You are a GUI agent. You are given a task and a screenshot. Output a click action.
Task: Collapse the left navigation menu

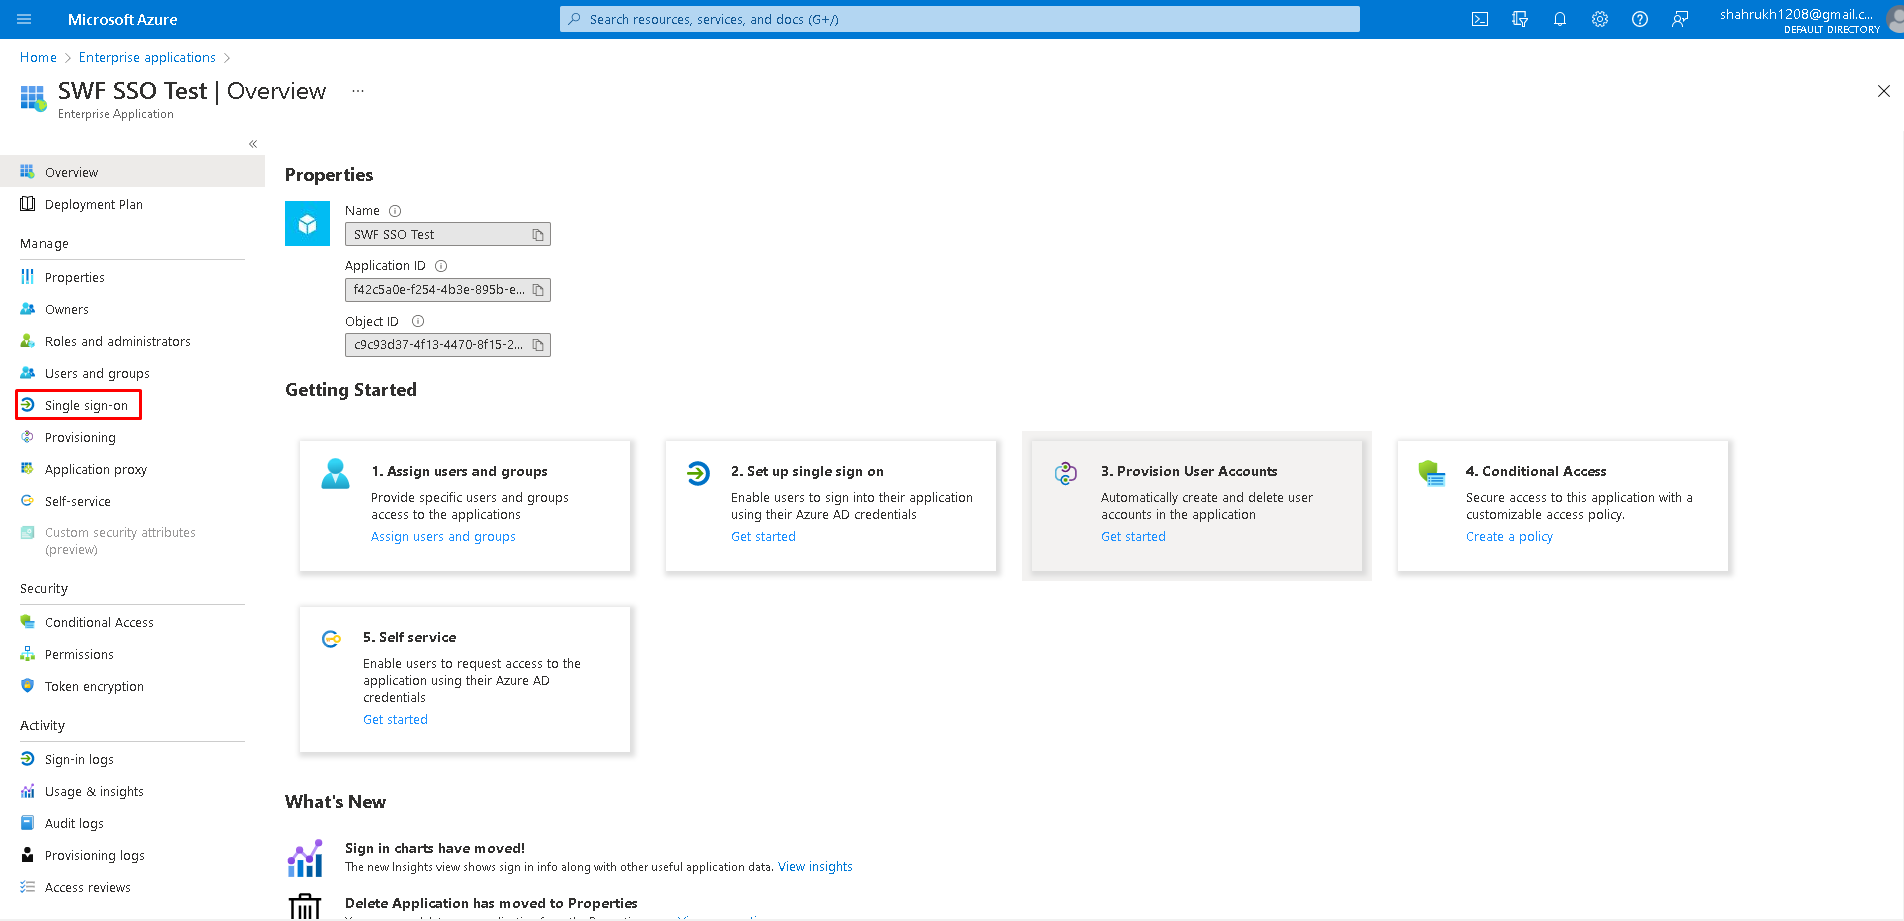(x=253, y=144)
